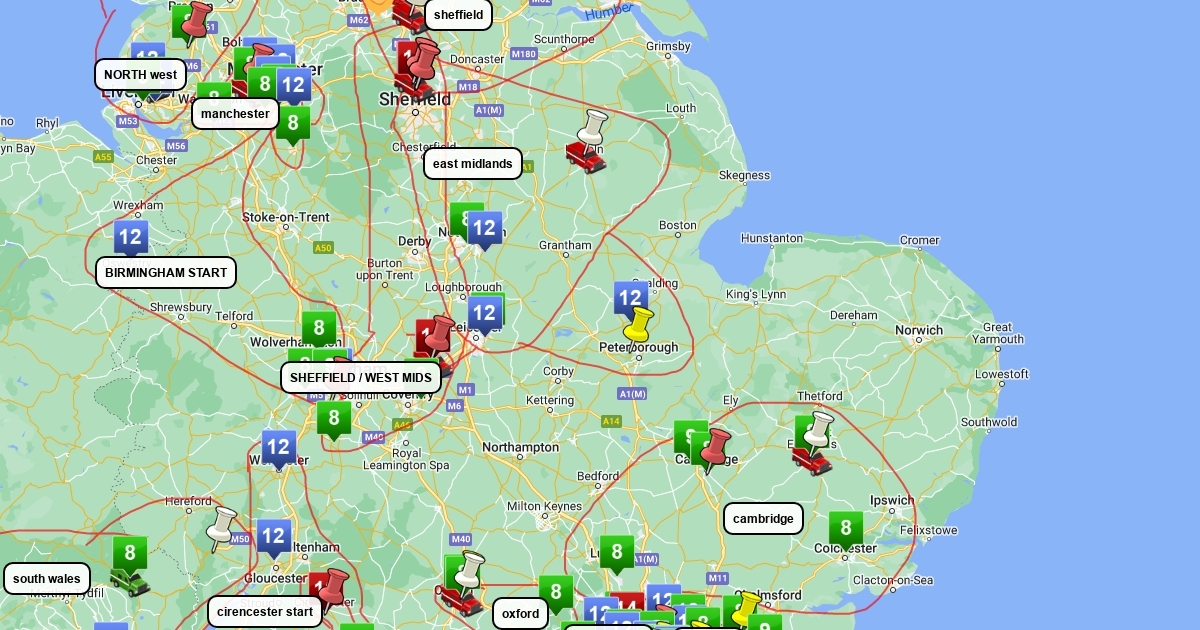
Task: Click the 'cirencester start' label
Action: pos(265,612)
